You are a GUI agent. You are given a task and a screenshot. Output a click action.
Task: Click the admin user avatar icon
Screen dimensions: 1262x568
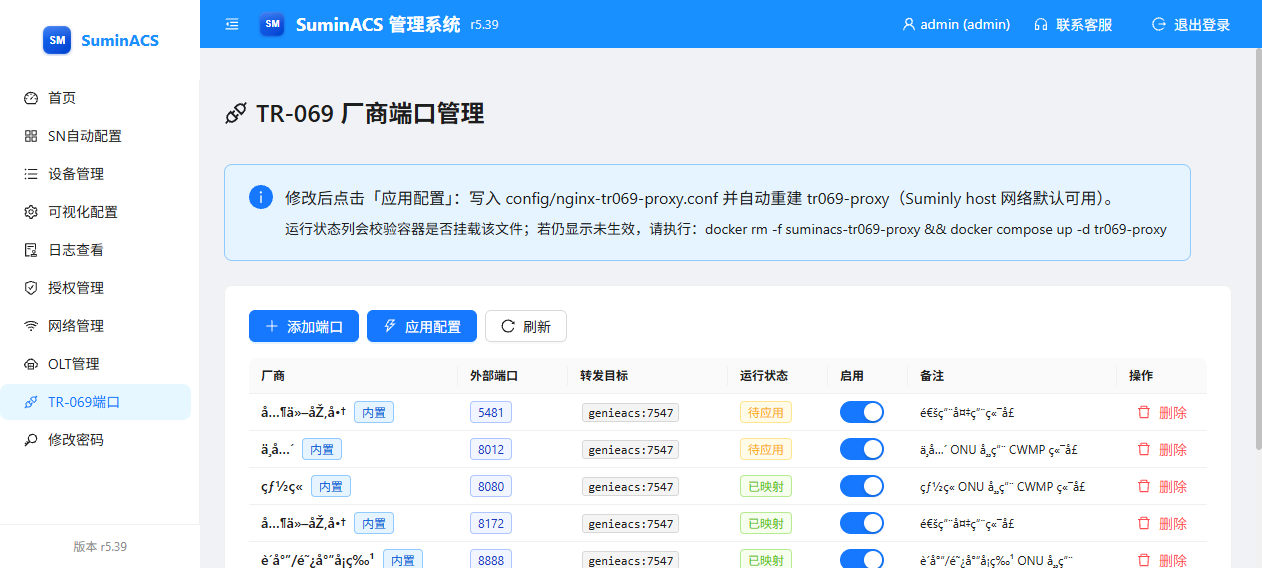tap(909, 24)
